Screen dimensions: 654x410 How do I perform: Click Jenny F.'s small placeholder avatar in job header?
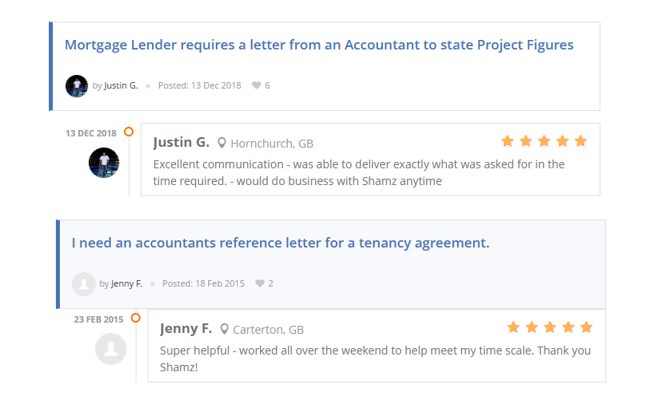[84, 284]
